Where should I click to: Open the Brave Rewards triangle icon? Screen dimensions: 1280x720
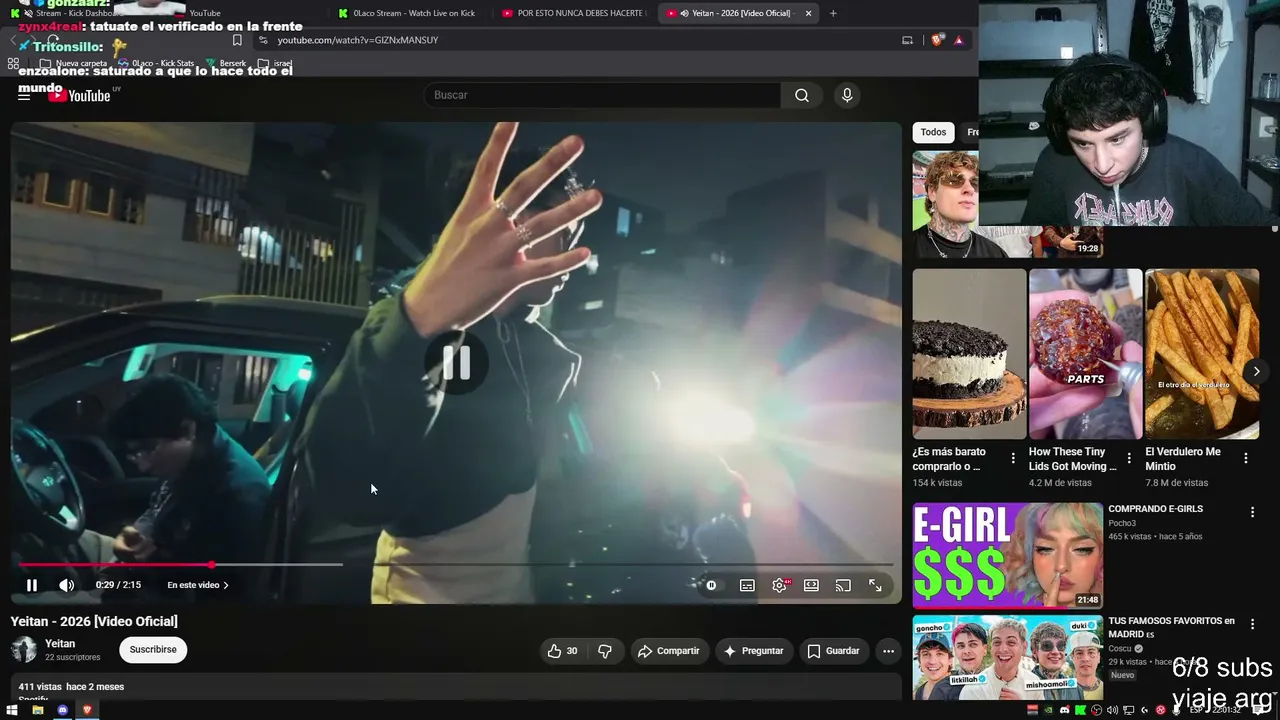958,40
